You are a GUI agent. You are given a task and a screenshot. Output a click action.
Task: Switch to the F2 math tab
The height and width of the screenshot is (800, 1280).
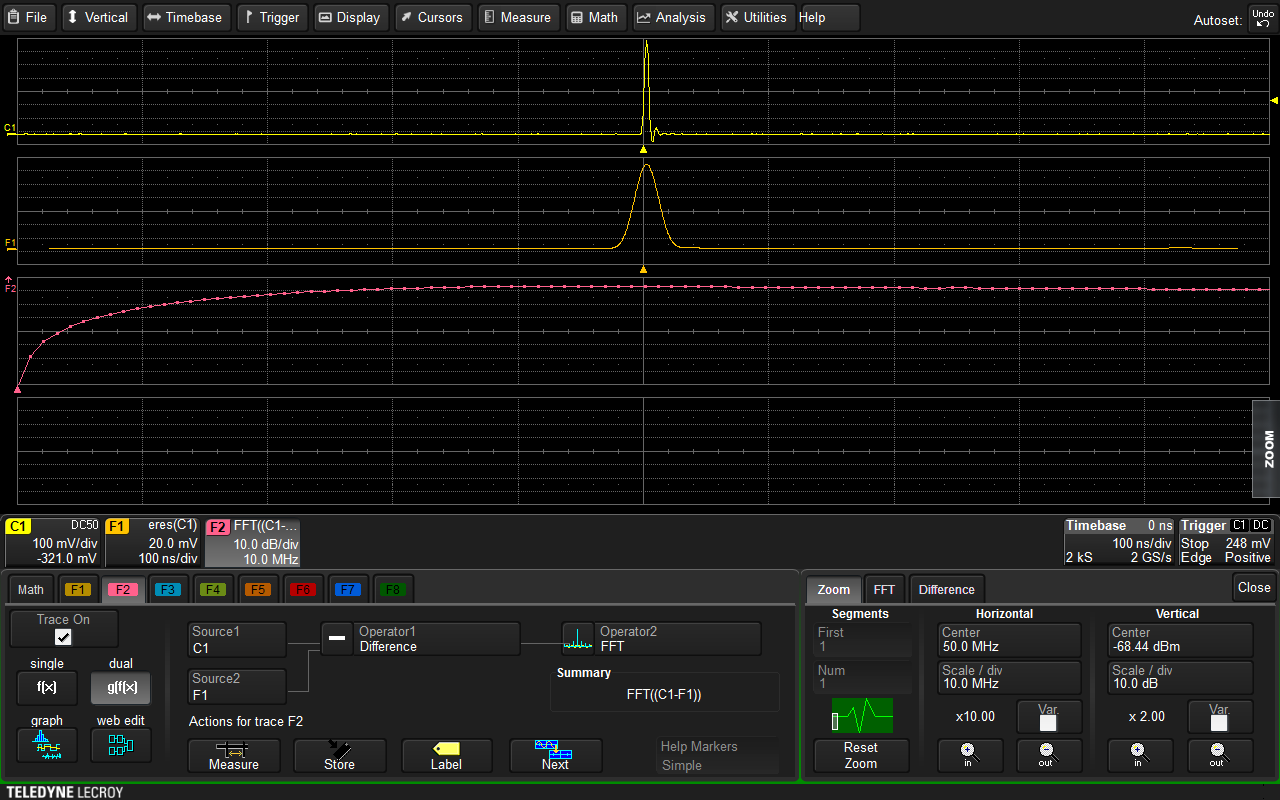122,589
